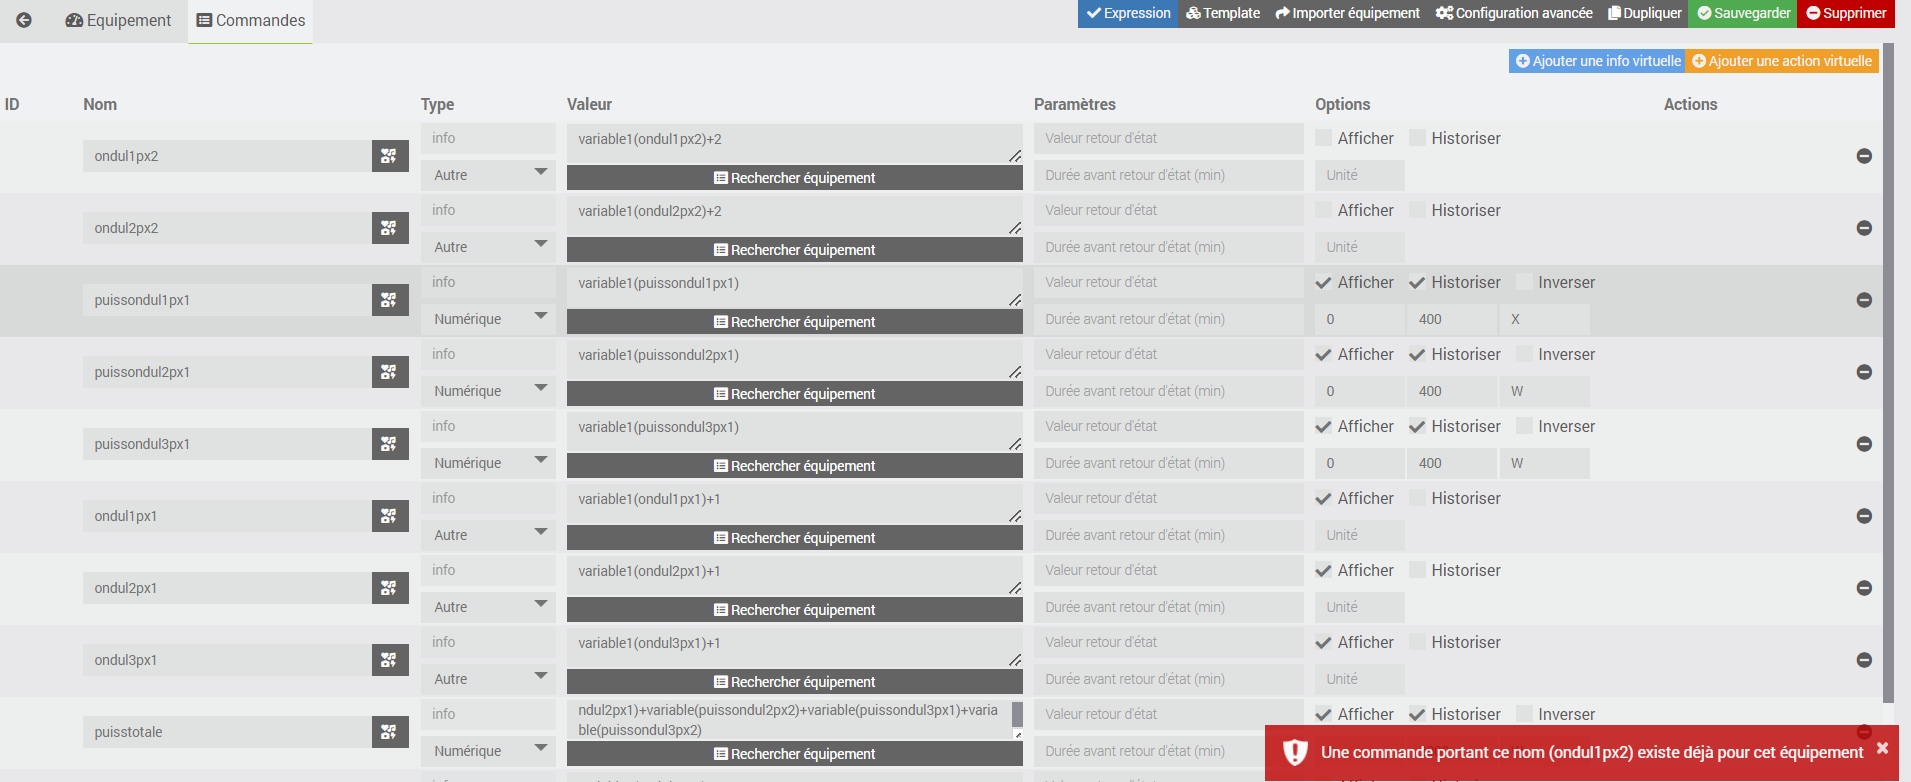Remove the puissondul3px1 command
The width and height of the screenshot is (1911, 782).
coord(1864,444)
